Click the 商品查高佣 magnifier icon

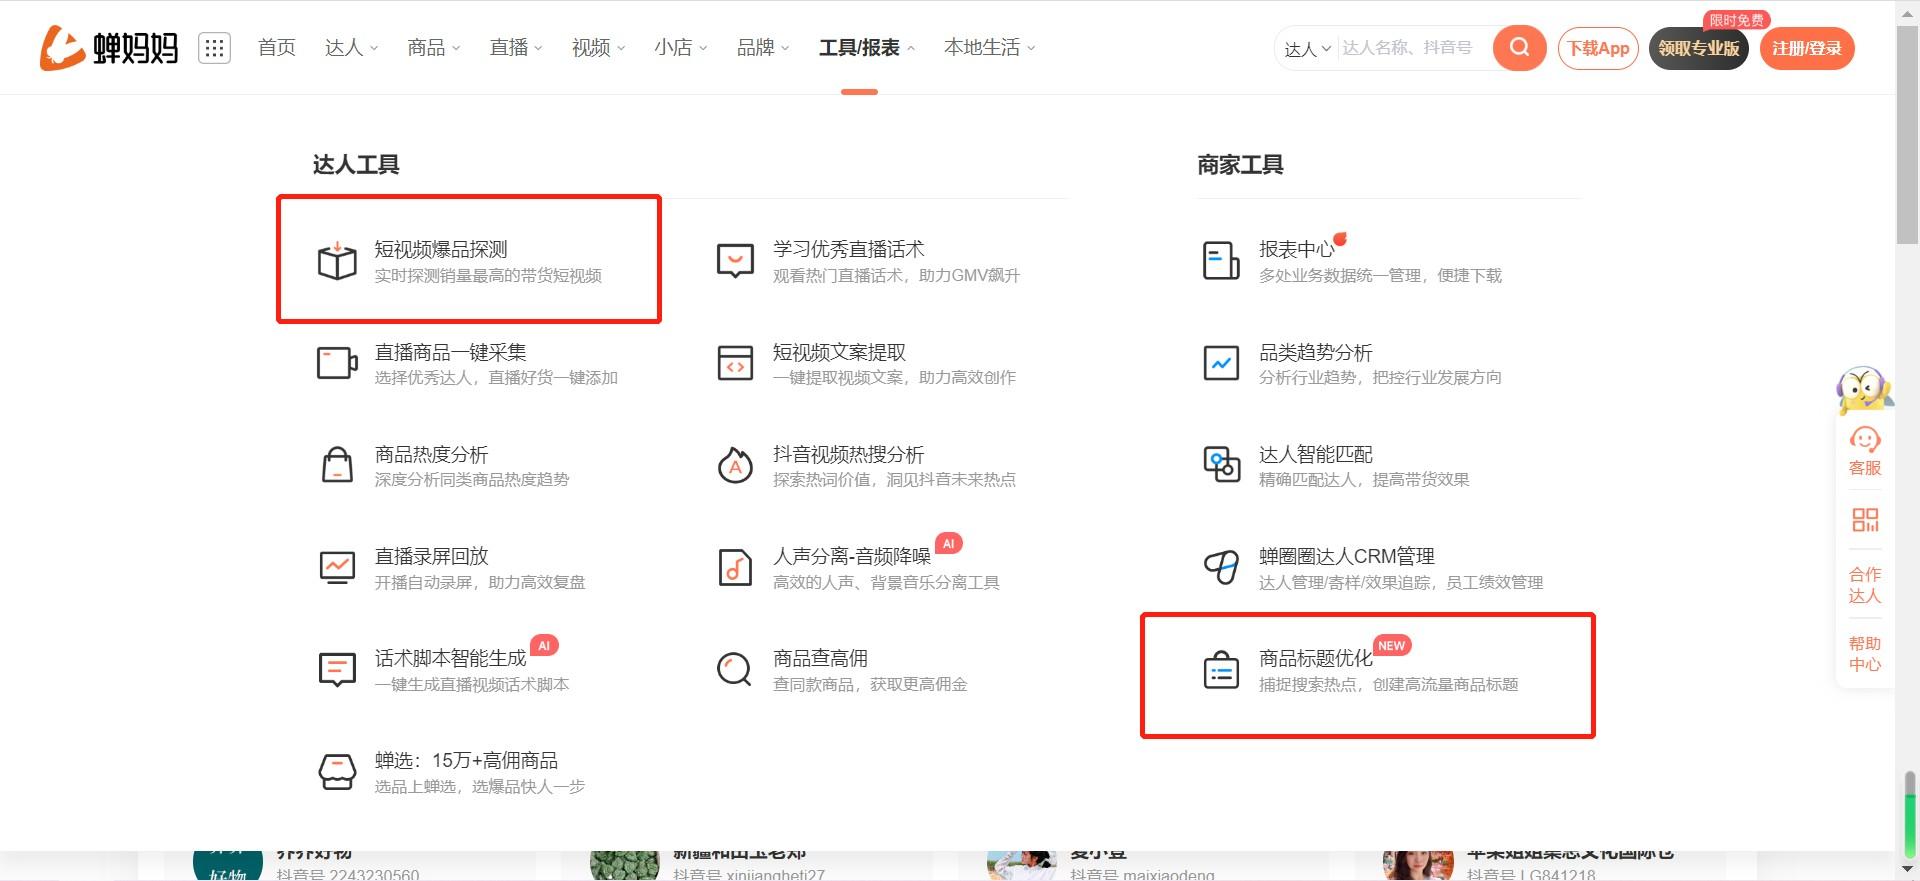[735, 669]
